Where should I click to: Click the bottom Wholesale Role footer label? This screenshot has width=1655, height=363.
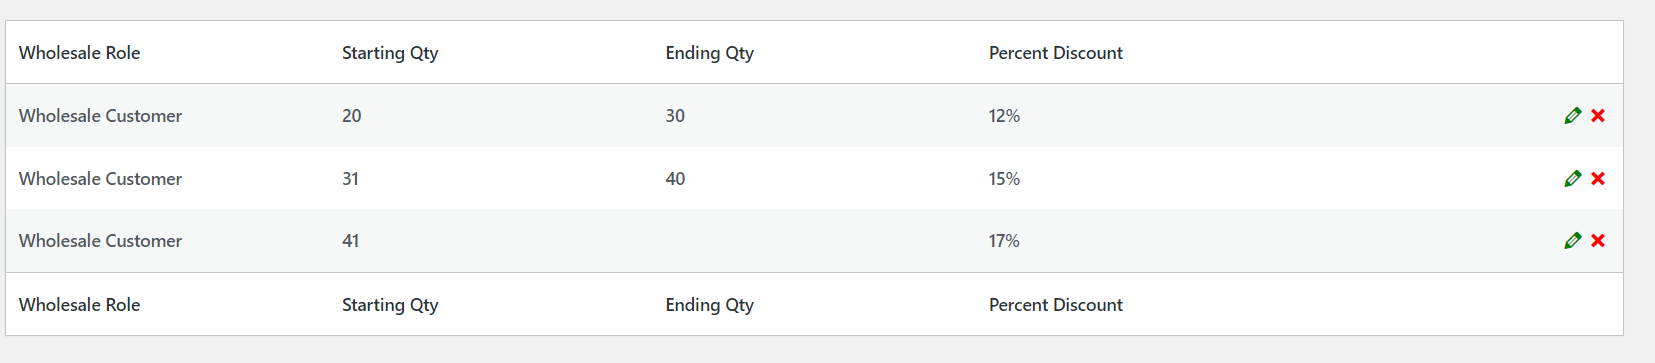[79, 305]
